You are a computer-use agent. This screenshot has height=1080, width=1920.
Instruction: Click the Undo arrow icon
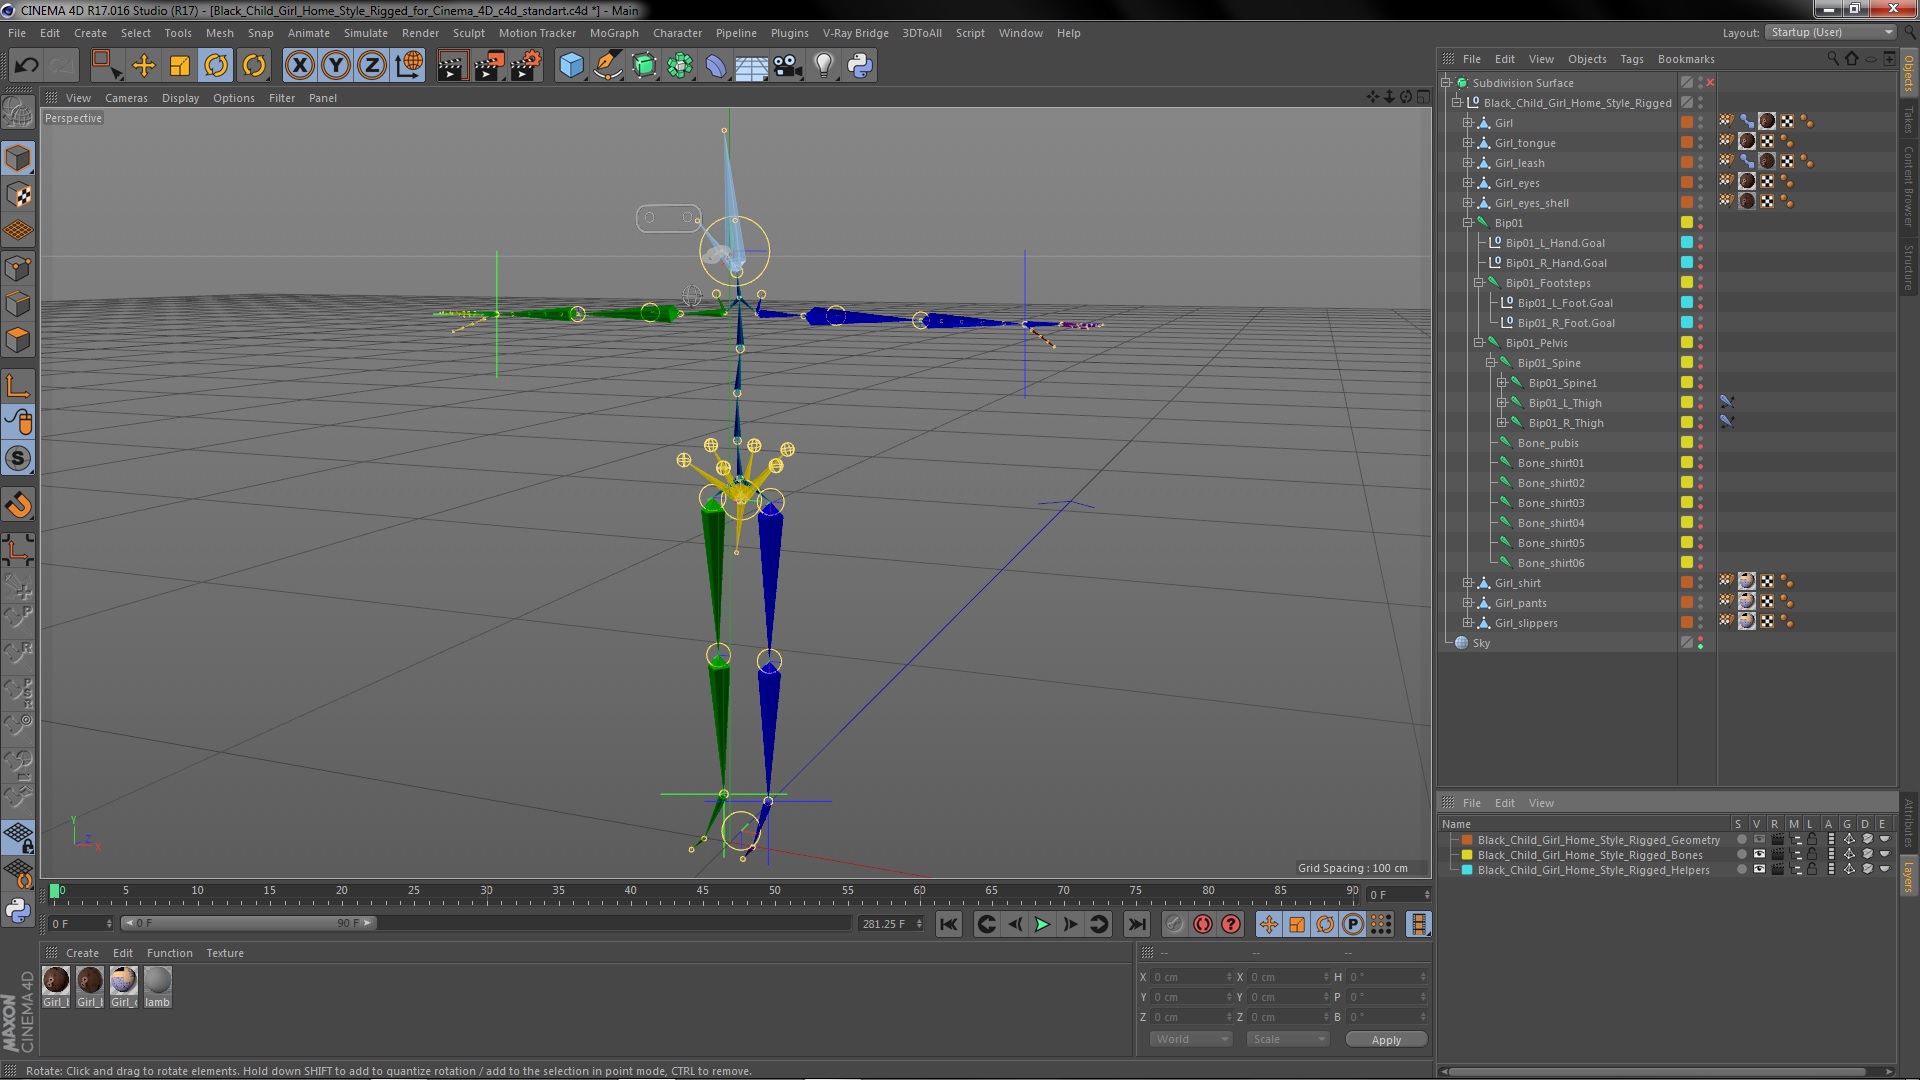[26, 66]
